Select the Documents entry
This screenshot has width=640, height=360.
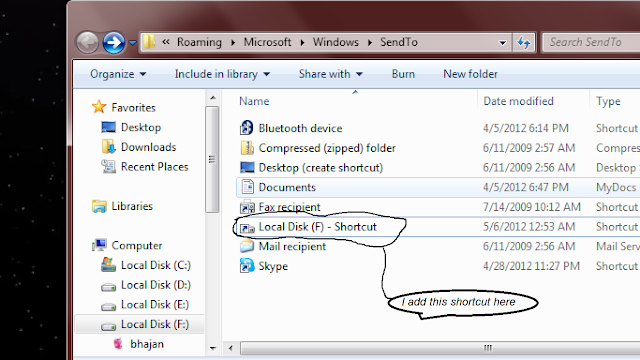tap(287, 187)
